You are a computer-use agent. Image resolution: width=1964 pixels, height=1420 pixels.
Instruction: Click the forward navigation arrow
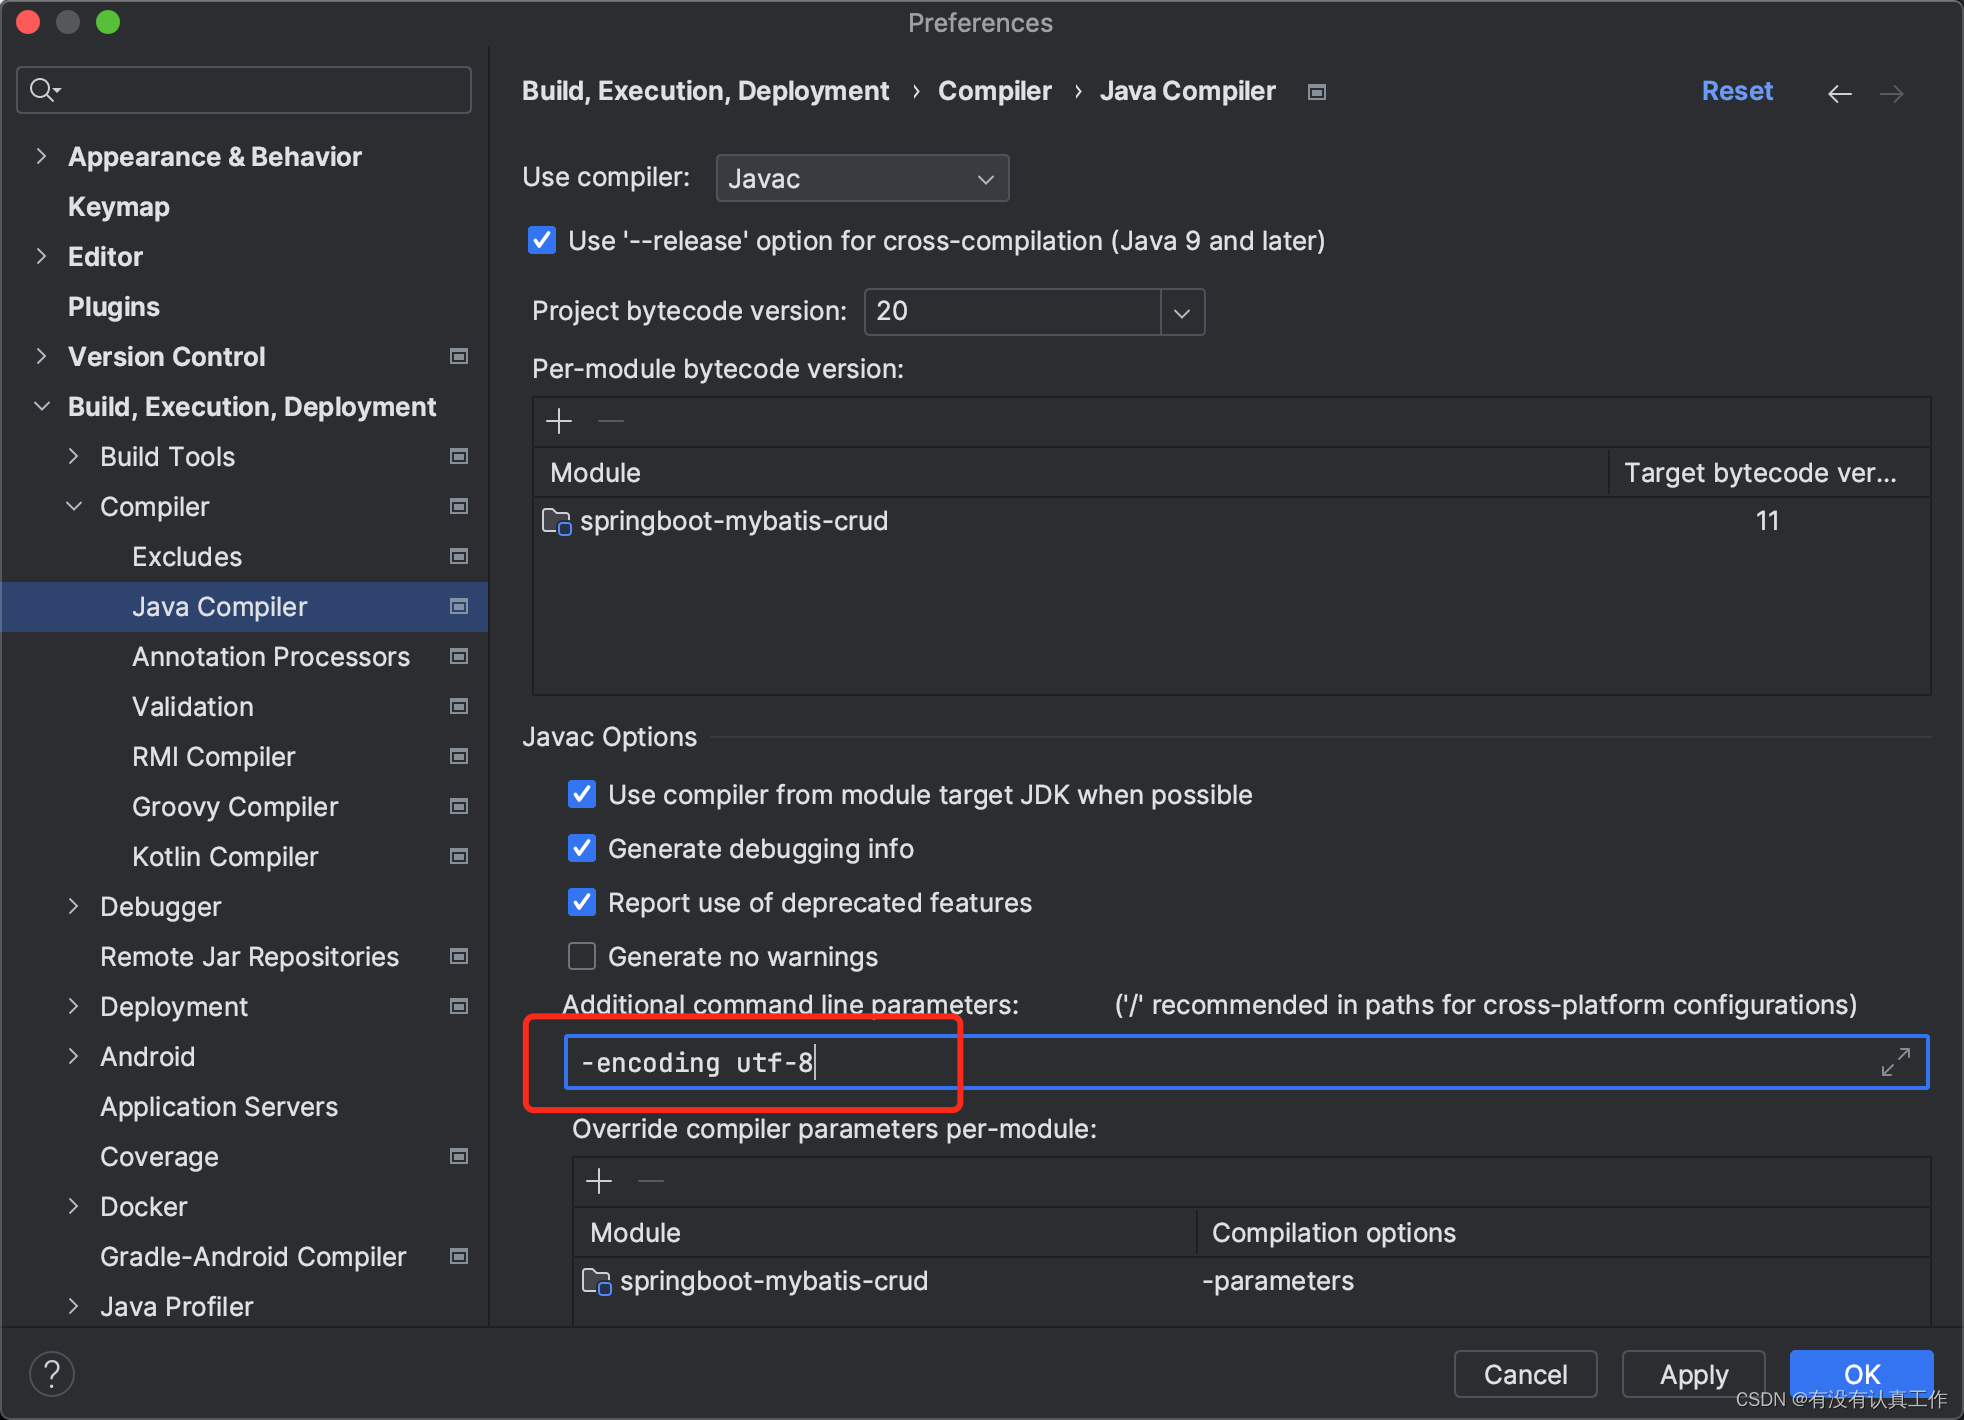pos(1892,93)
